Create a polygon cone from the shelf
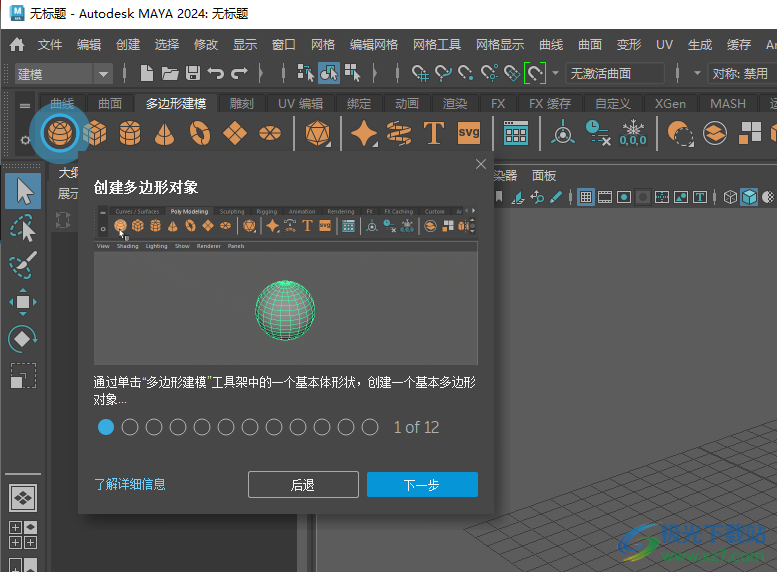777x572 pixels. [x=165, y=133]
